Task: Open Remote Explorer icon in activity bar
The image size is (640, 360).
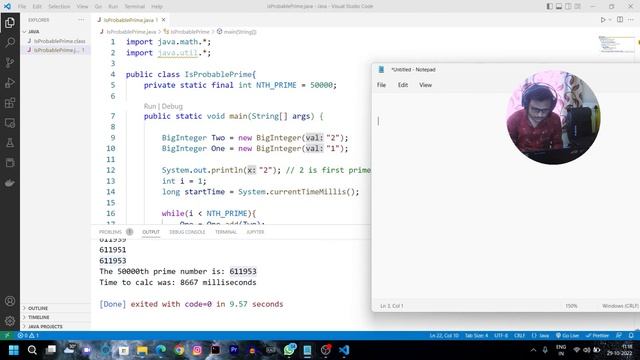Action: (10, 122)
